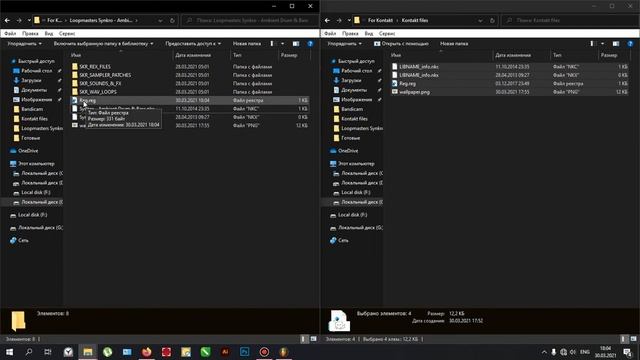Select wallpaper.png in right window

(414, 92)
